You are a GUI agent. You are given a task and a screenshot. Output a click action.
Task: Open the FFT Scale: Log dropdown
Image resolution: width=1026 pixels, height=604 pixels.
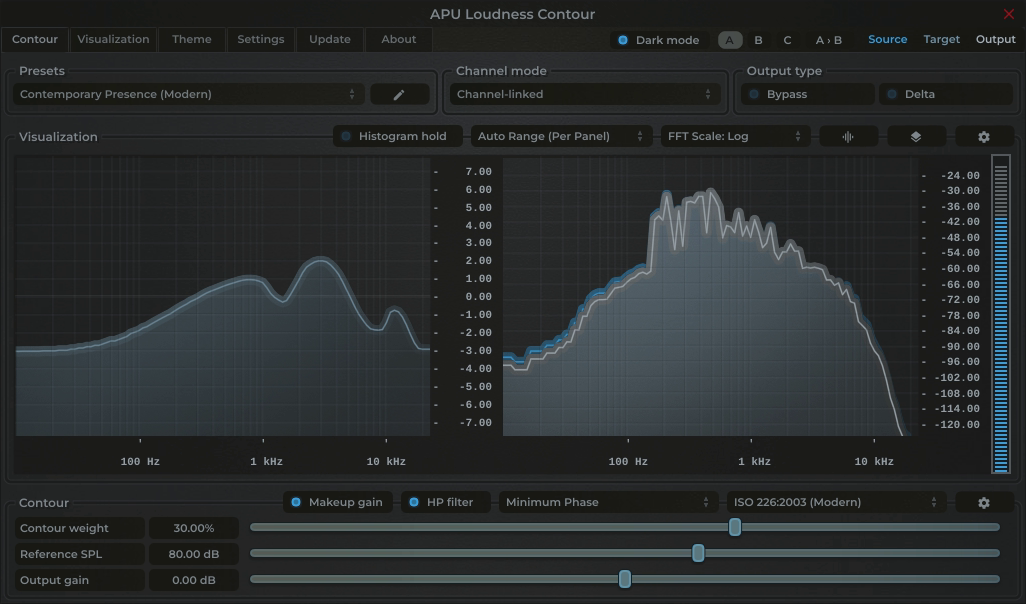(734, 136)
